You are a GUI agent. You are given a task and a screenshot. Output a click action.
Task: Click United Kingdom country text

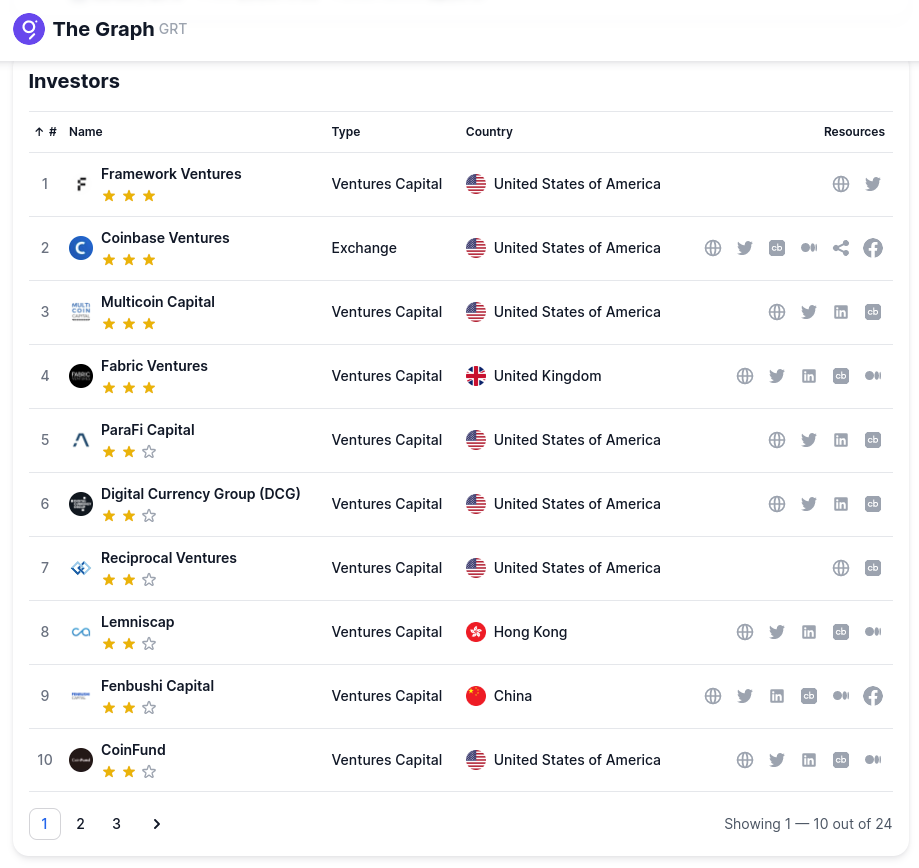click(547, 376)
